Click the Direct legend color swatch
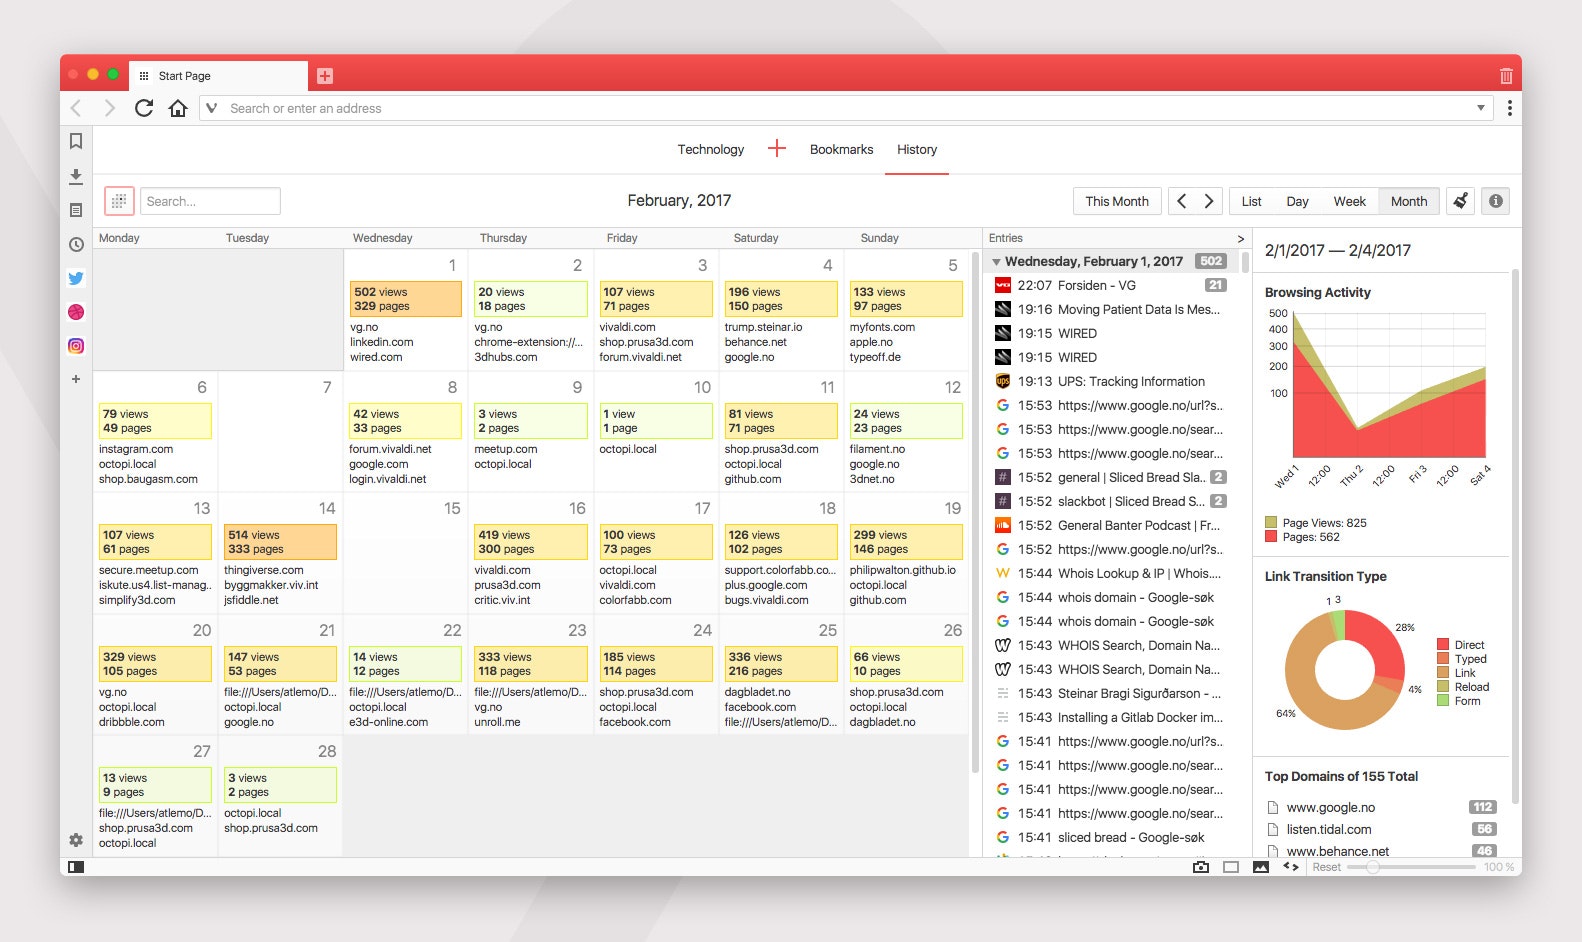 pos(1443,645)
